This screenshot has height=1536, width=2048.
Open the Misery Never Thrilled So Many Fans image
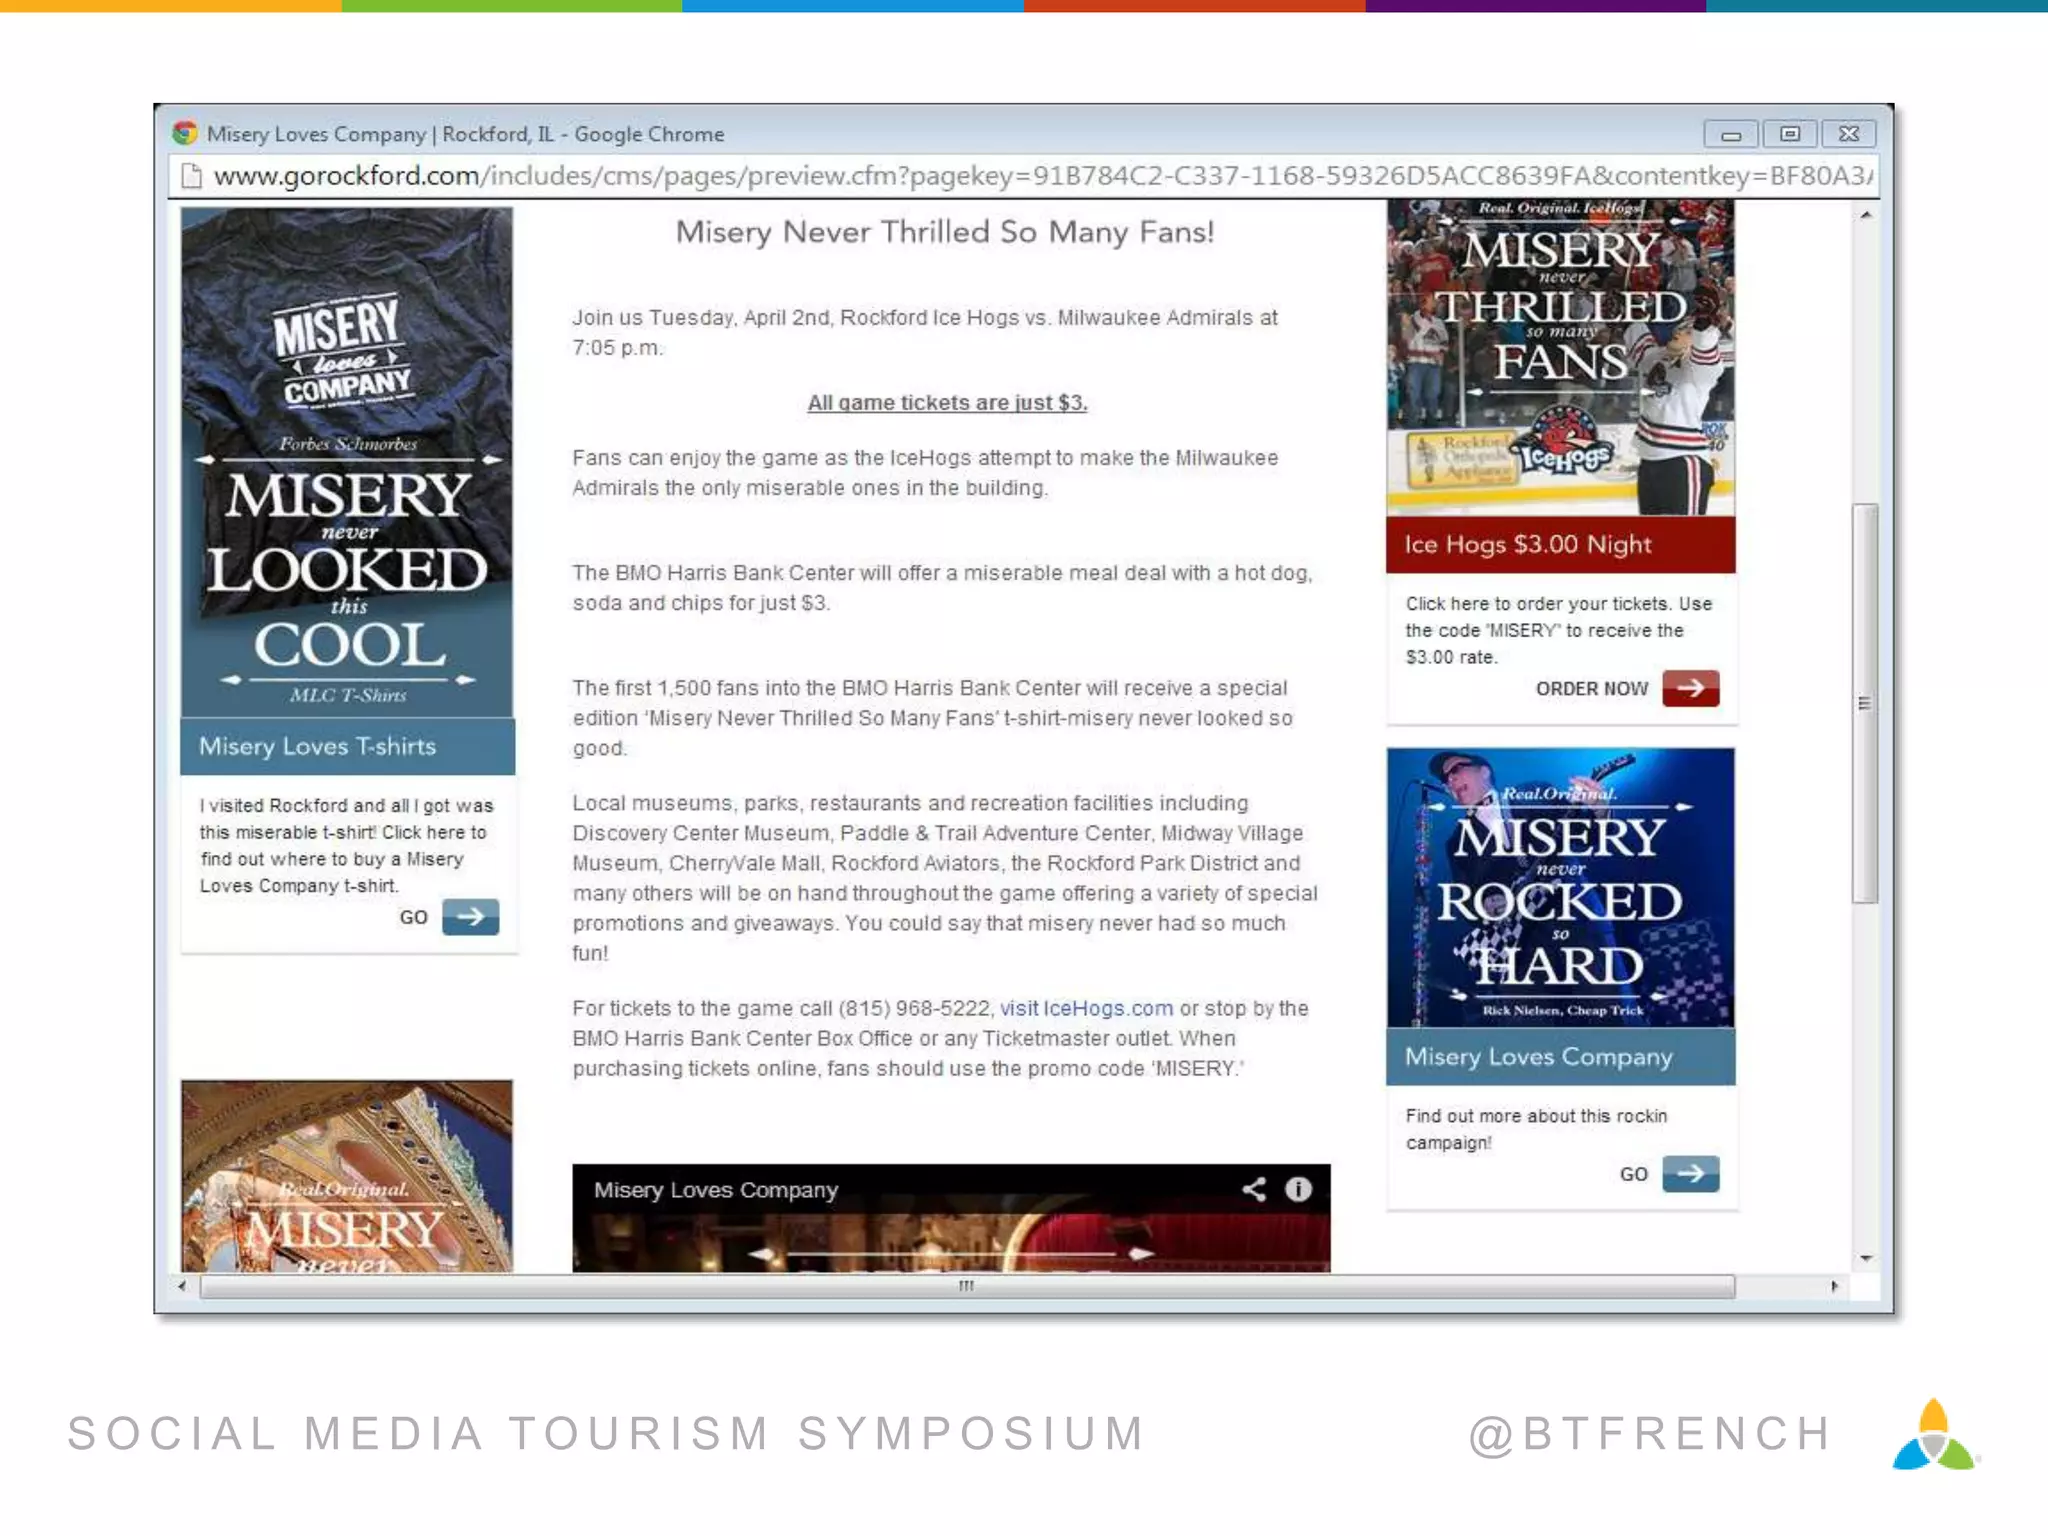click(1560, 357)
